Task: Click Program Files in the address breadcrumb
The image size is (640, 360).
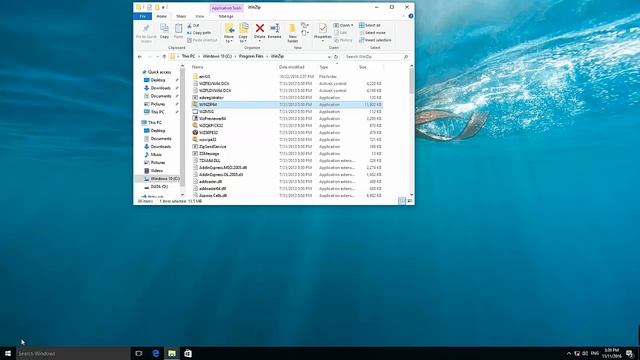Action: (251, 56)
